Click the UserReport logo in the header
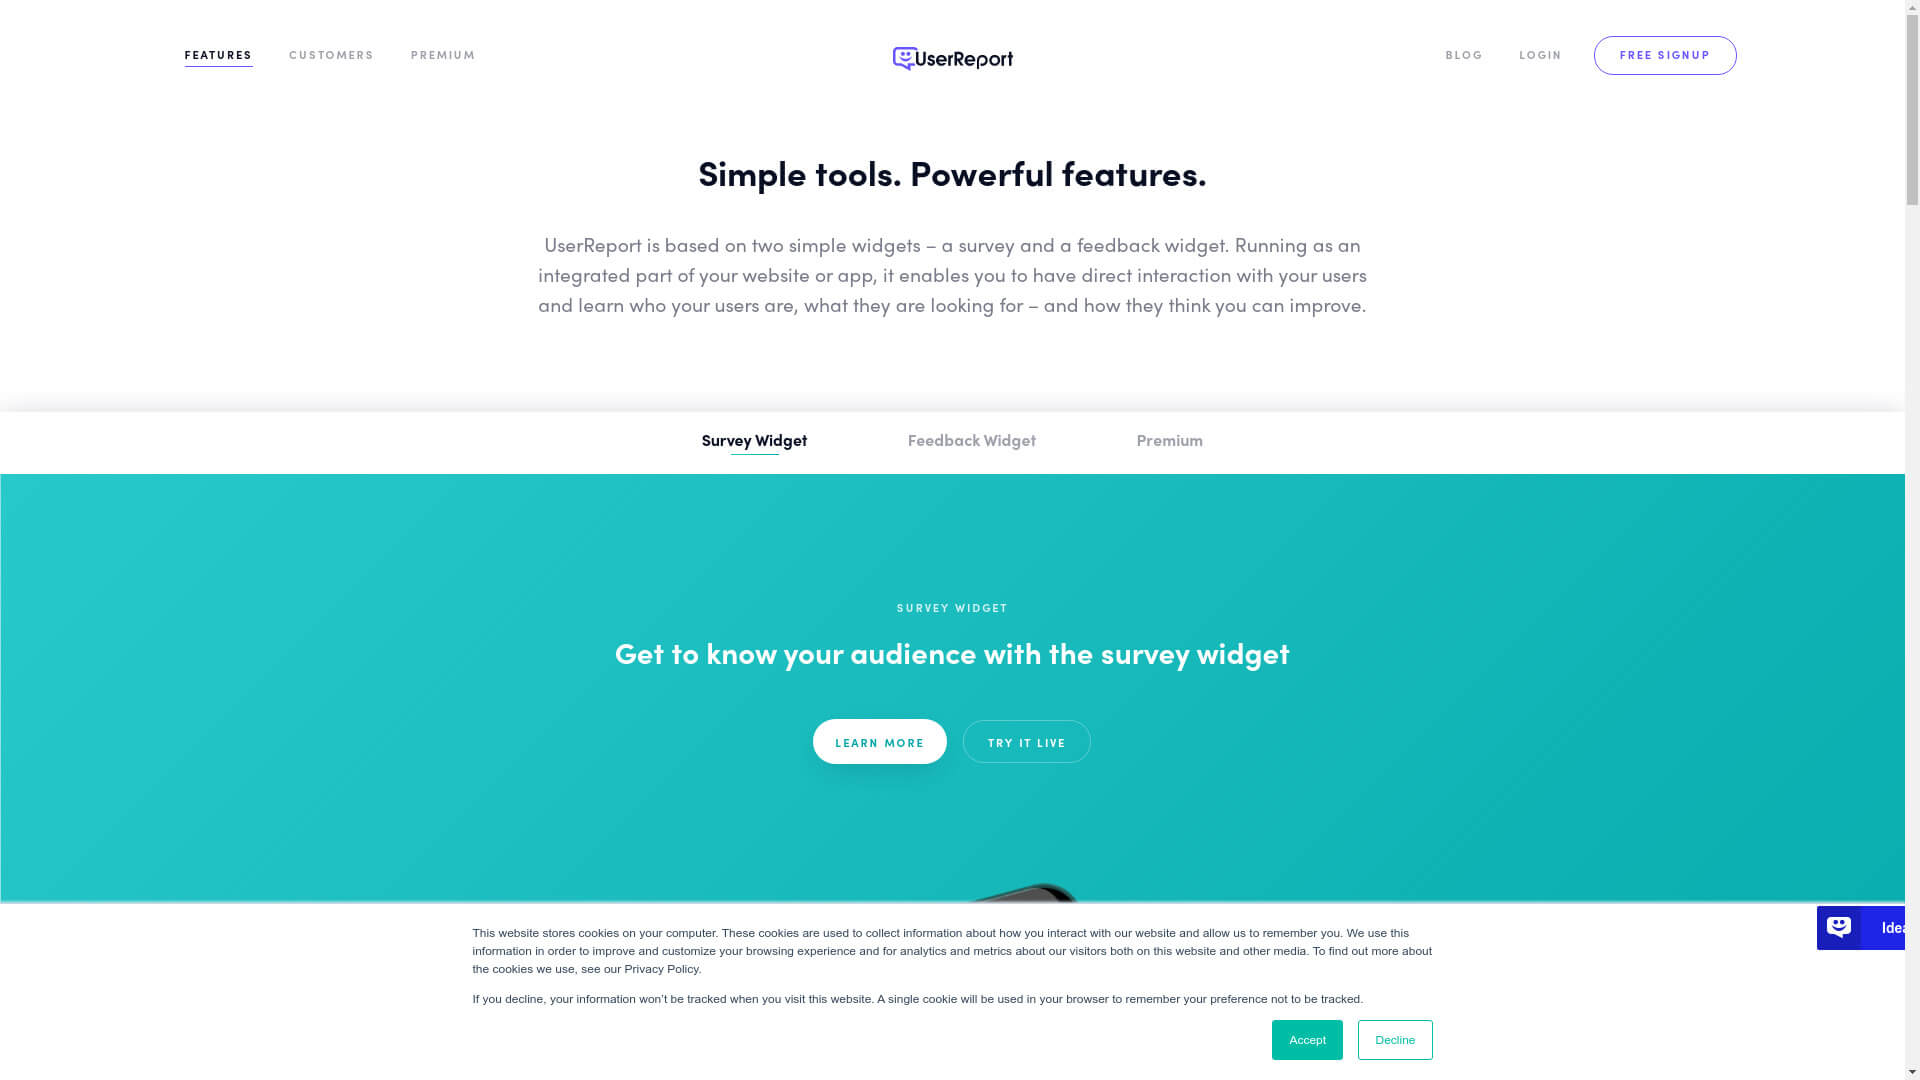 pos(952,58)
